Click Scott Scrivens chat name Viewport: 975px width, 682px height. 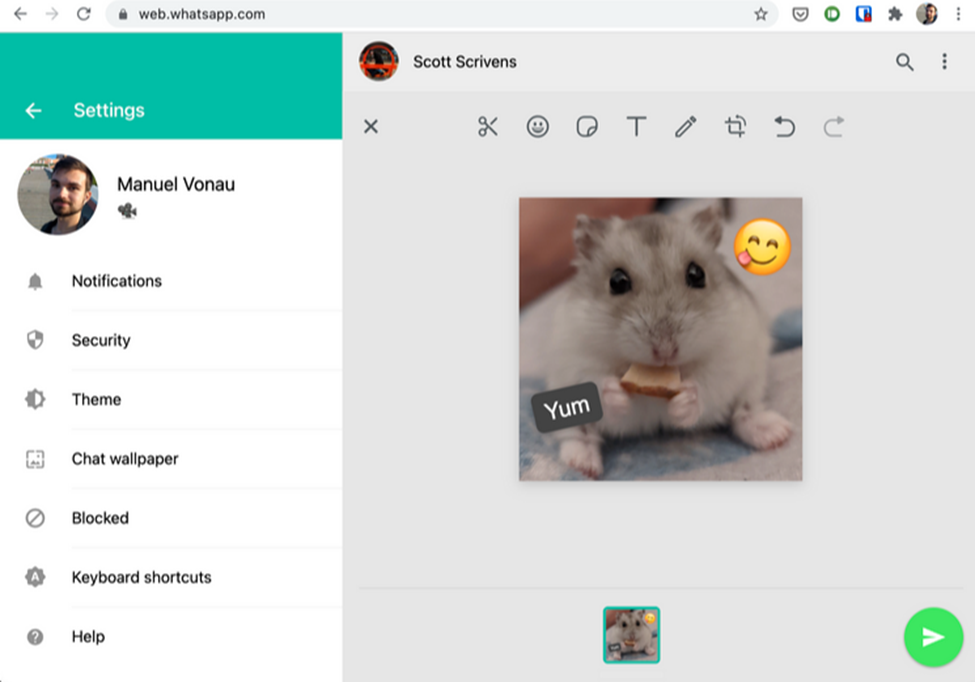pos(464,62)
